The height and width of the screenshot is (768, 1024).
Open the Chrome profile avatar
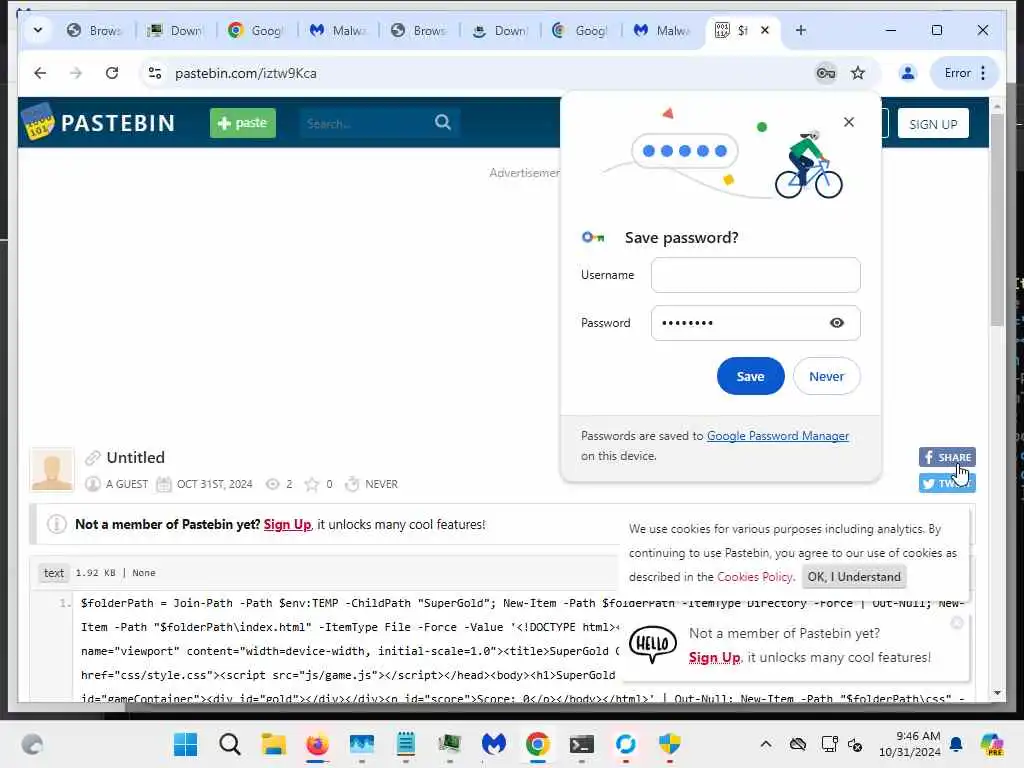click(x=908, y=73)
